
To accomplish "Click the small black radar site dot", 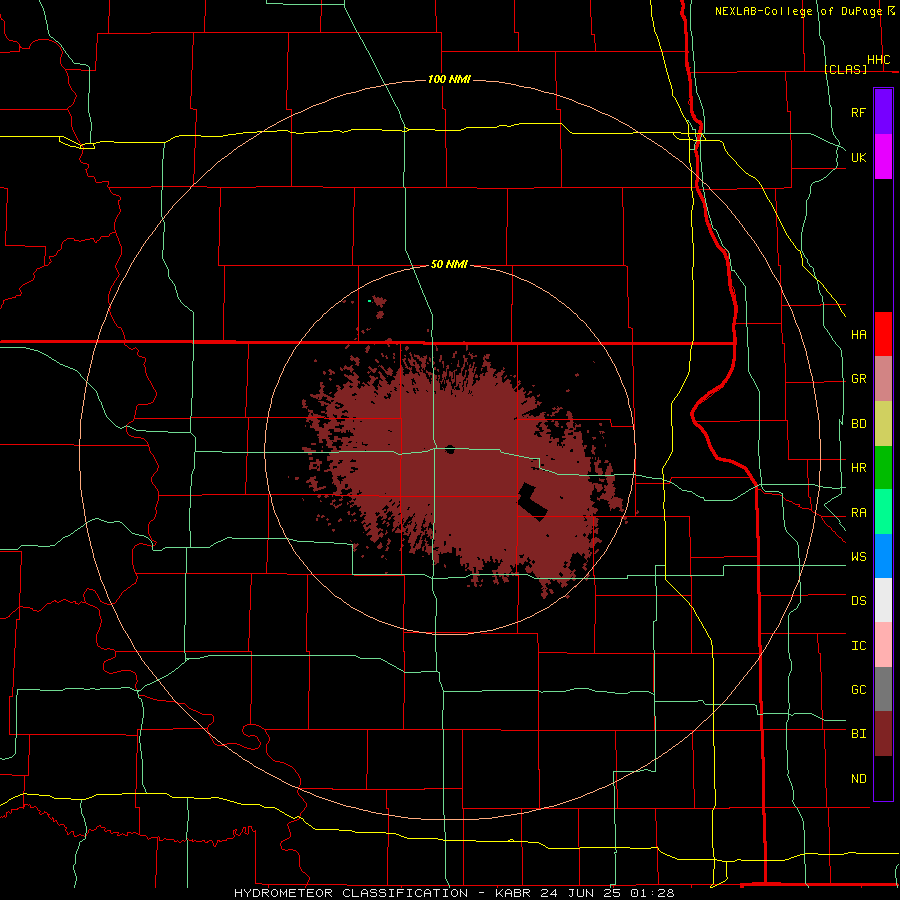I will (x=450, y=449).
